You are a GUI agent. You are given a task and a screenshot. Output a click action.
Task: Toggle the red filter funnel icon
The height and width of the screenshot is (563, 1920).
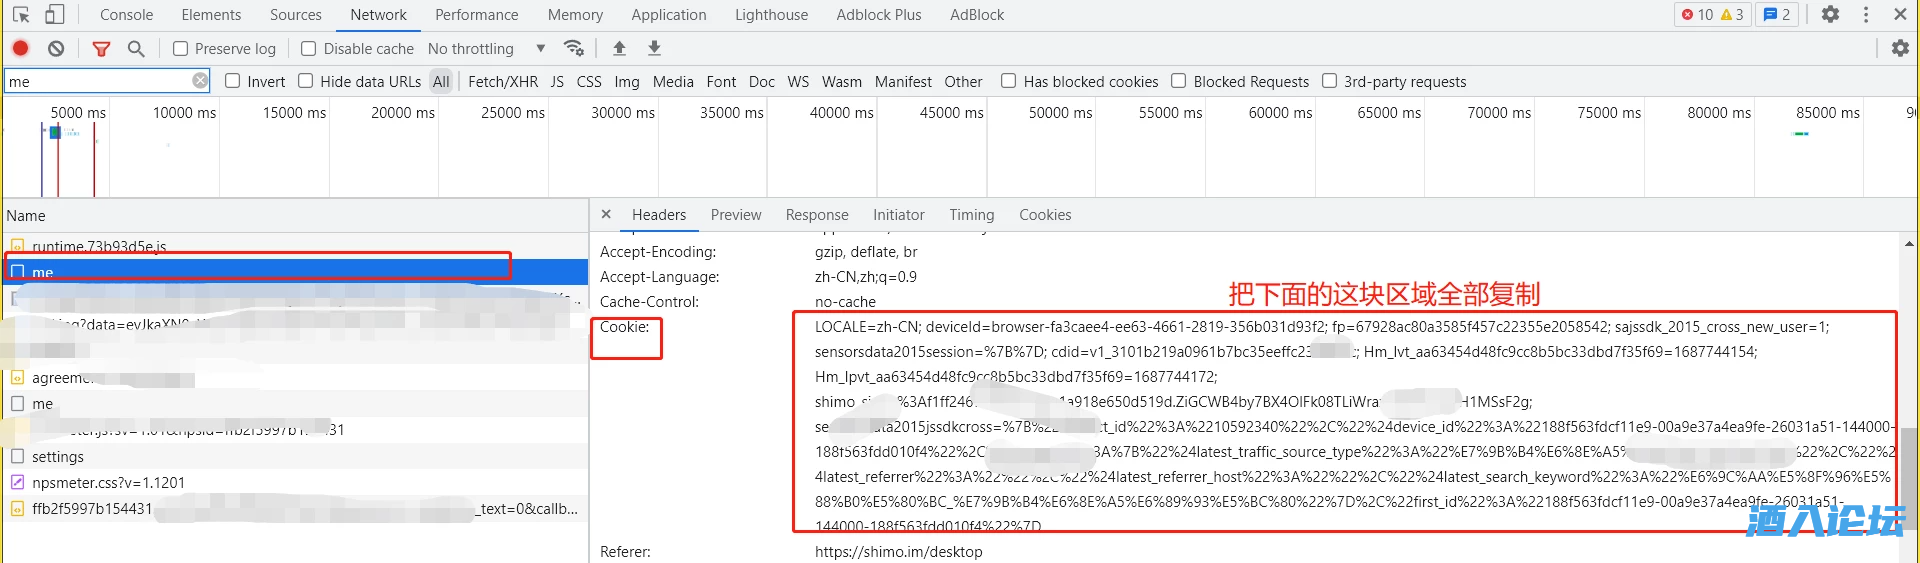(x=101, y=48)
